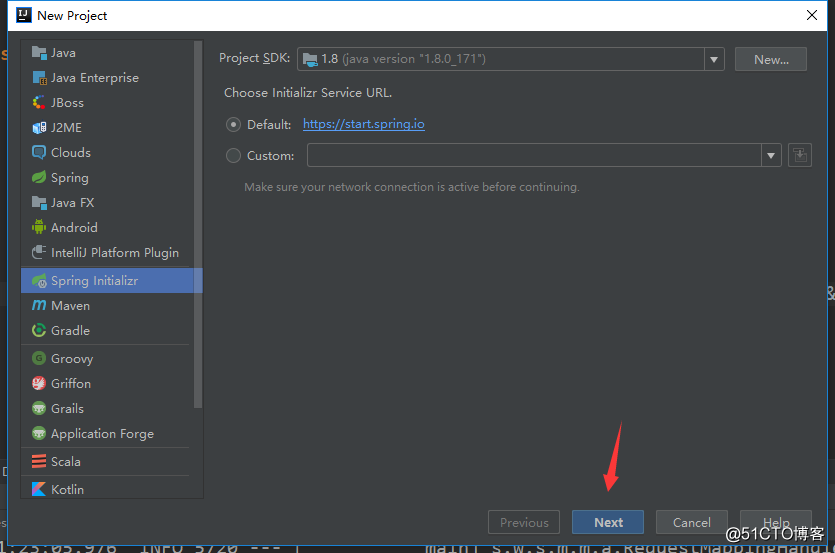Choose J2ME project type label
Screen dimensions: 835x553
click(67, 128)
